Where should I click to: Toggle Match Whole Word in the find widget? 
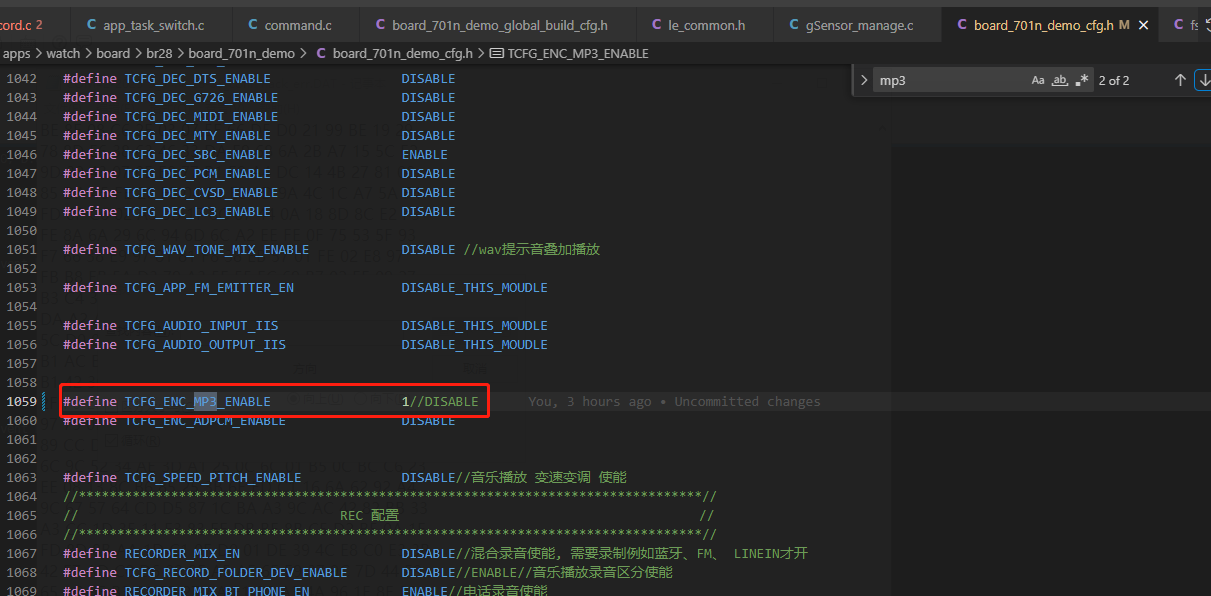pyautogui.click(x=1060, y=80)
